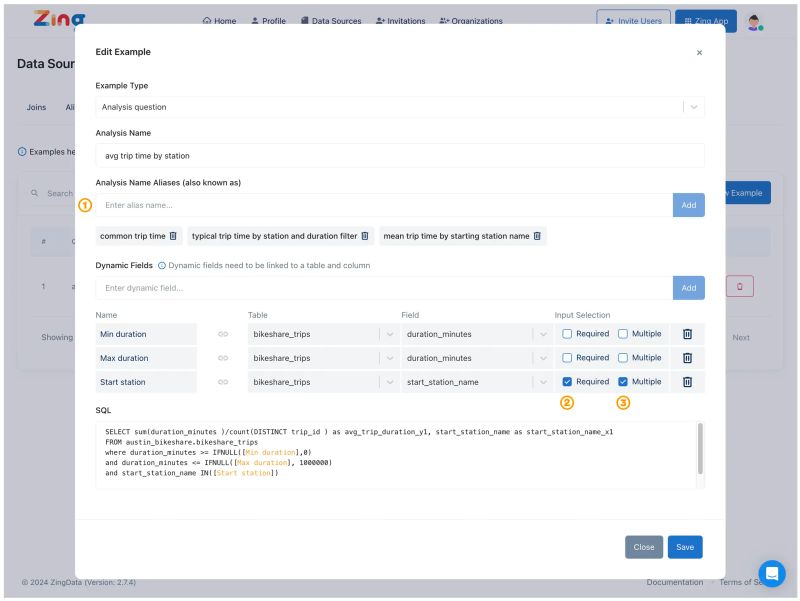
Task: Close the Edit Example dialog with the X
Action: 699,53
